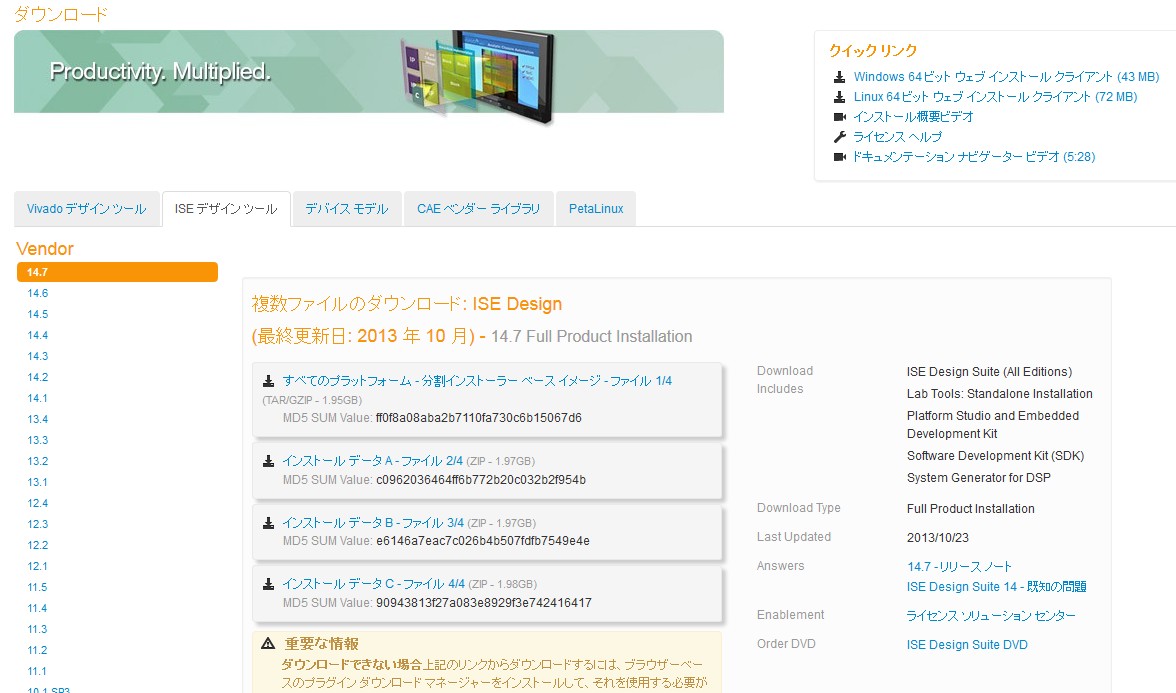Viewport: 1176px width, 693px height.
Task: Select version 14.1 in Vendor list
Action: 38,398
